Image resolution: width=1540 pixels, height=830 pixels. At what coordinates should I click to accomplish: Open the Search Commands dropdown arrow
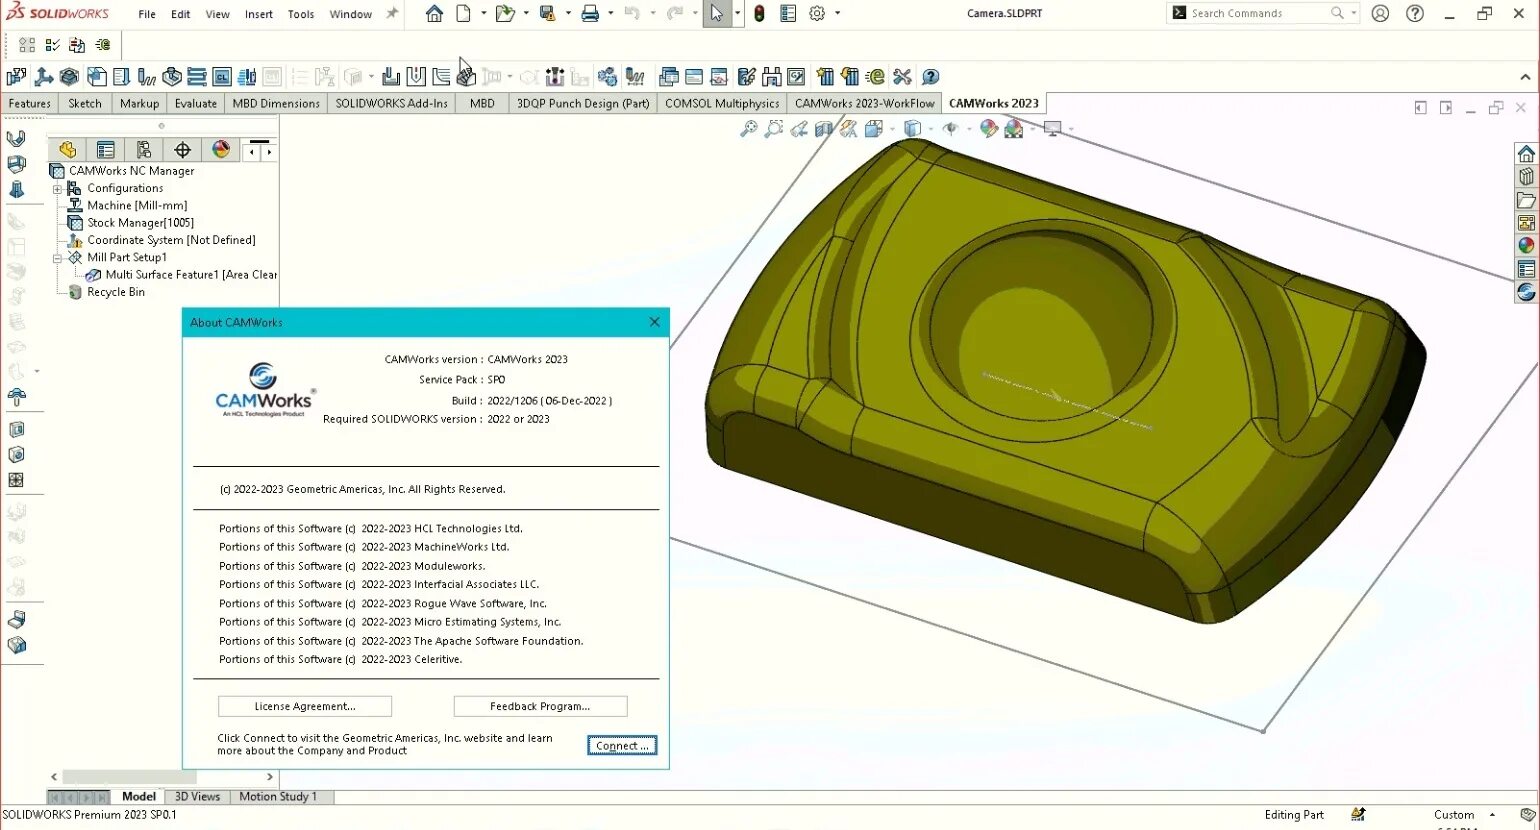[x=1354, y=13]
